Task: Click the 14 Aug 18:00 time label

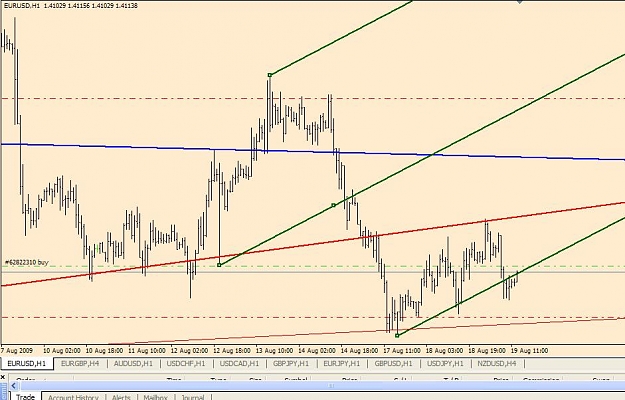Action: (359, 351)
